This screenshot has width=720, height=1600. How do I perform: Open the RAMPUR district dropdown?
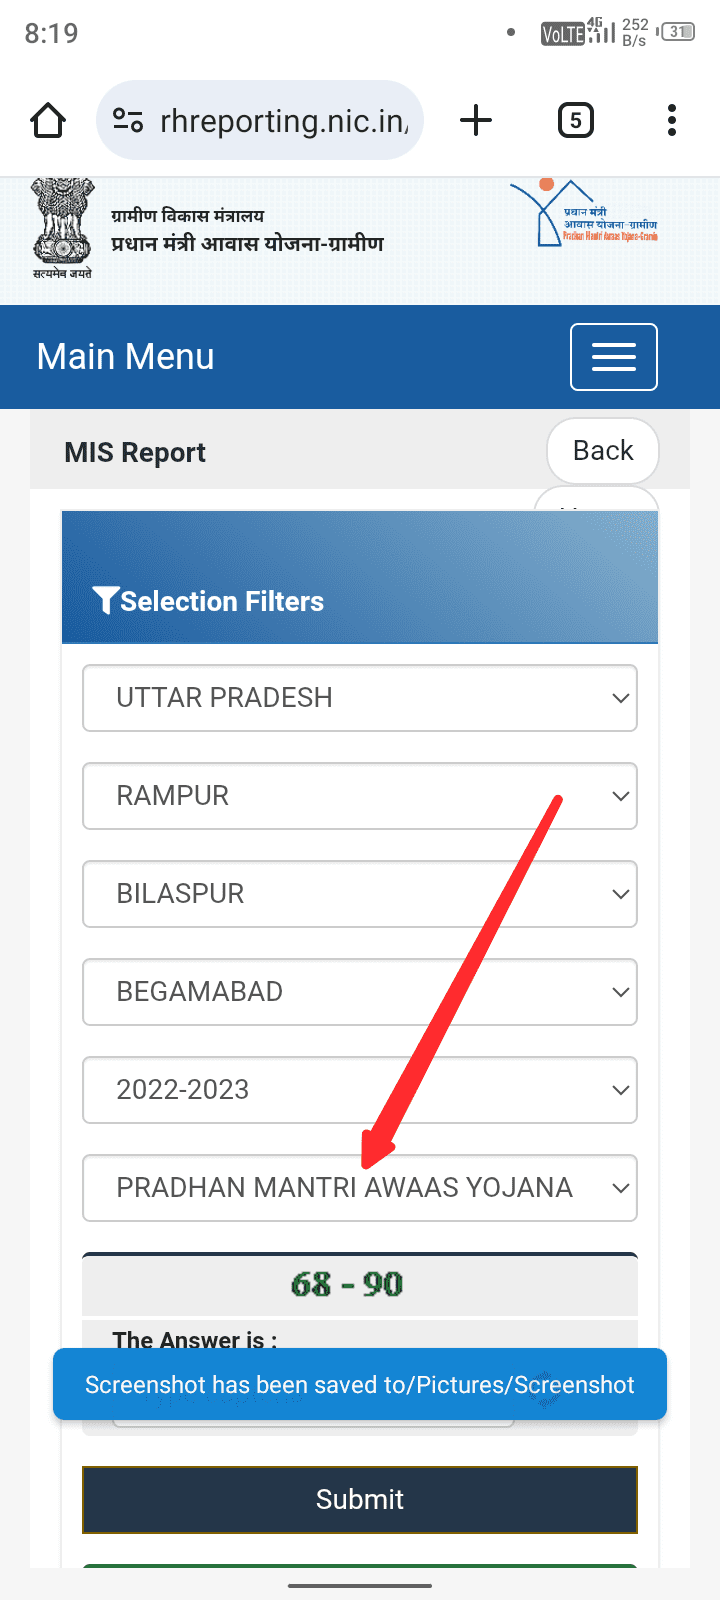tap(360, 796)
